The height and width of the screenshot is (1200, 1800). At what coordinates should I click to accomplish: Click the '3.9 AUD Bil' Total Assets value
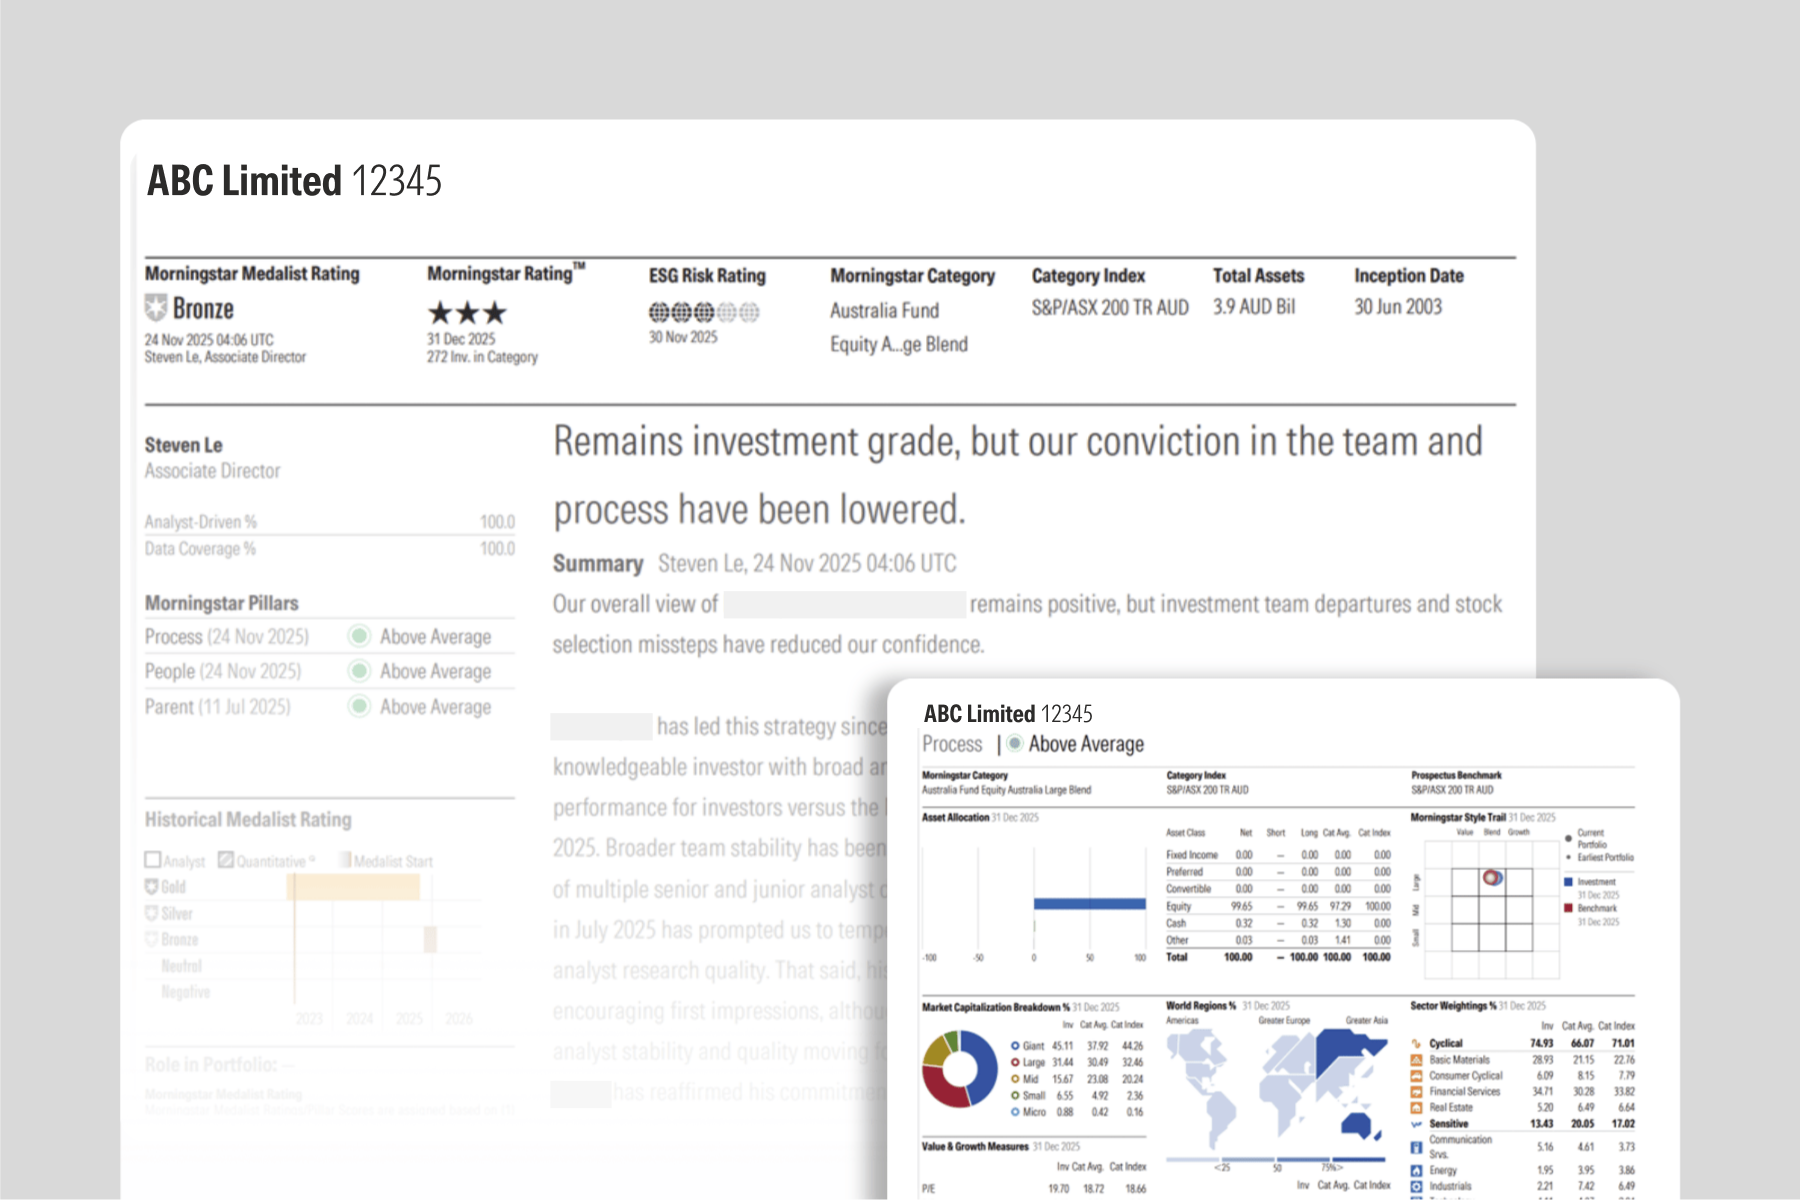(1254, 307)
